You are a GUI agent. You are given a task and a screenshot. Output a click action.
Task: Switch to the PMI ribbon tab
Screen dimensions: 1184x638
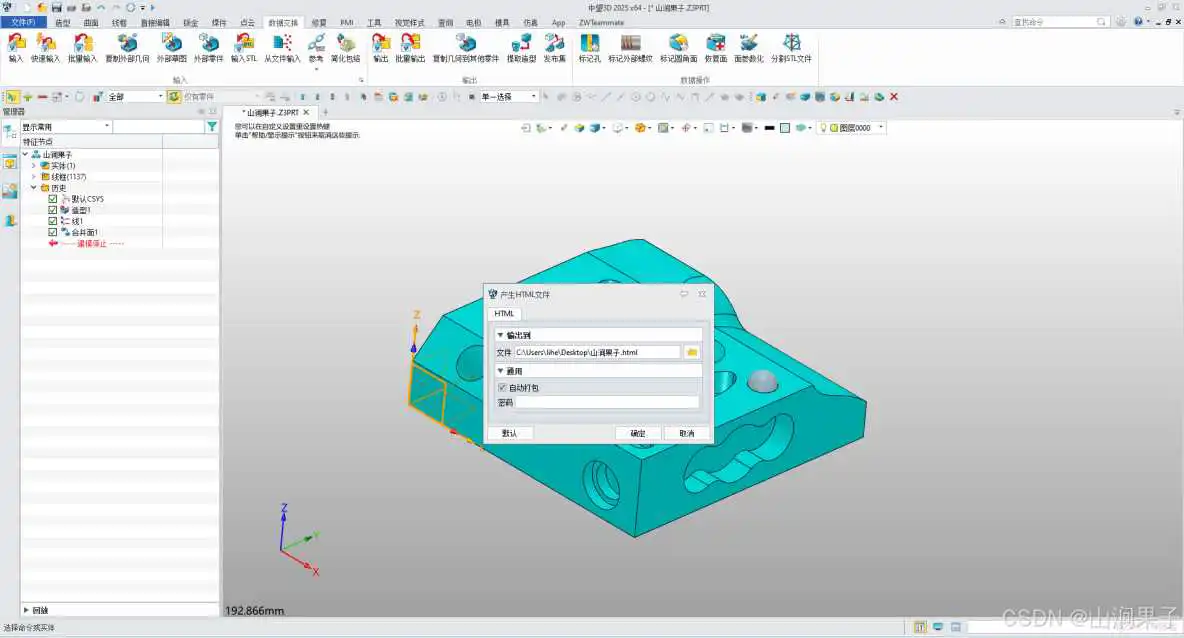coord(347,23)
